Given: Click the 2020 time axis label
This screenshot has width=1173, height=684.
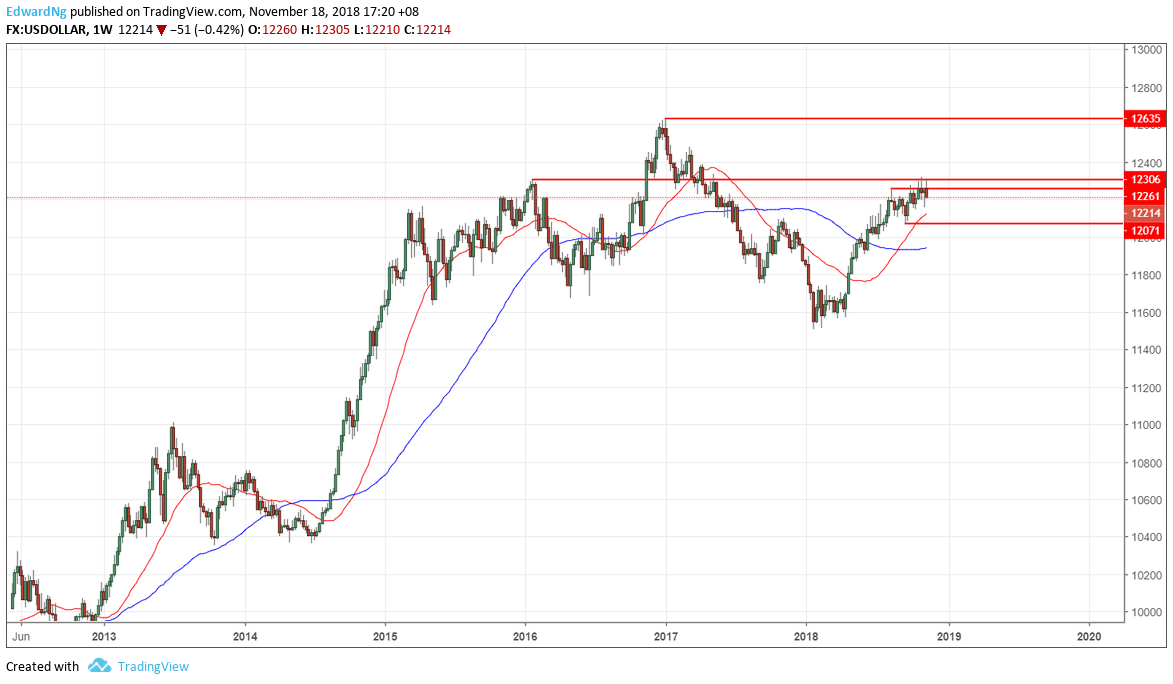Looking at the screenshot, I should (x=1089, y=636).
